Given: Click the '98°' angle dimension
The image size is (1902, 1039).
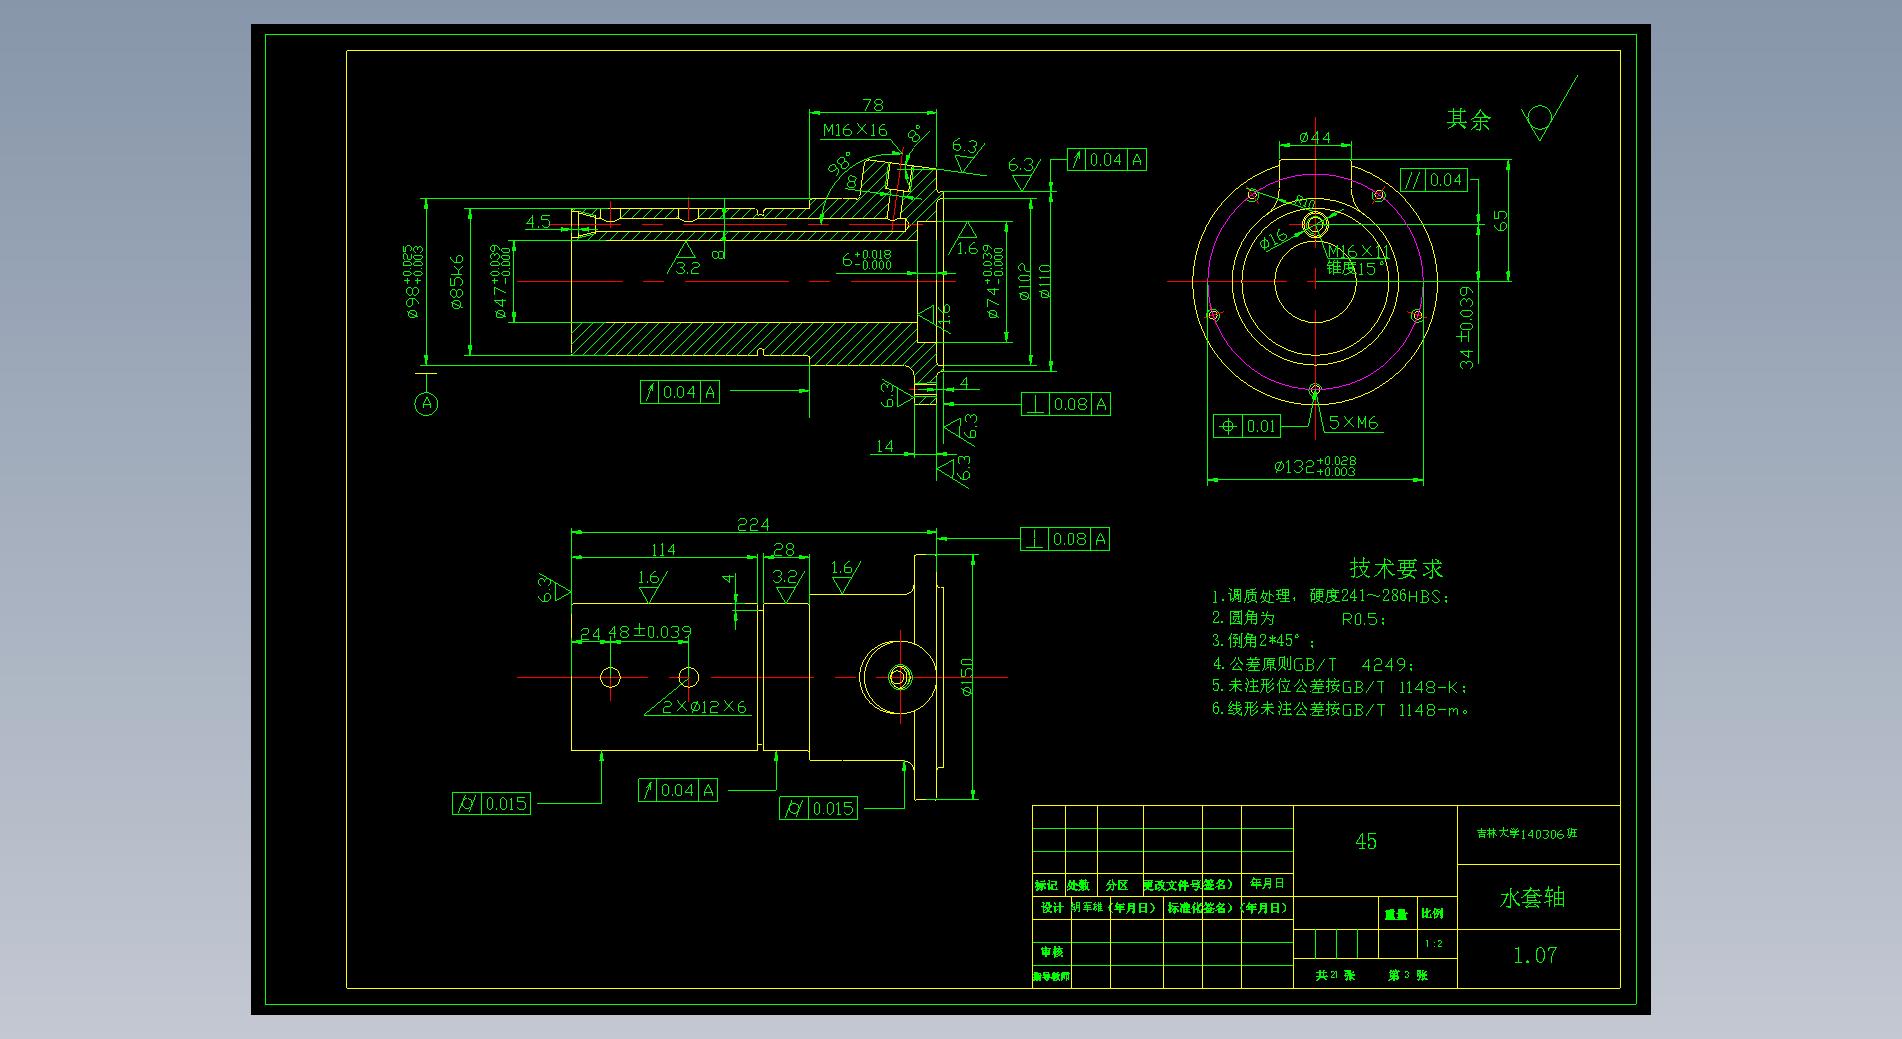Looking at the screenshot, I should point(838,165).
